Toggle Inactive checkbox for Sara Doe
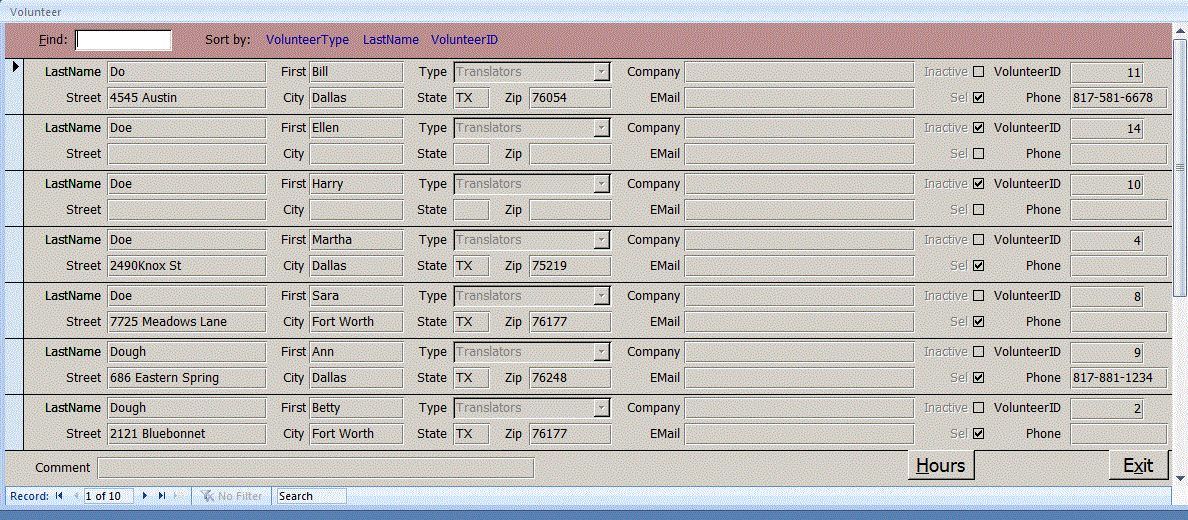 (978, 296)
